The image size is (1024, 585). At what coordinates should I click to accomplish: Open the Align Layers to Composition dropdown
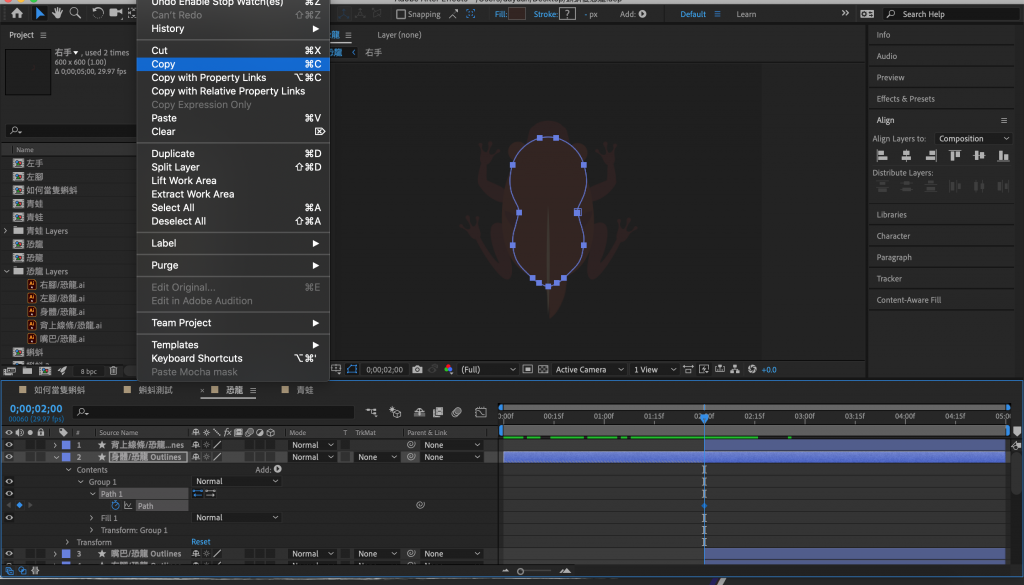[974, 139]
